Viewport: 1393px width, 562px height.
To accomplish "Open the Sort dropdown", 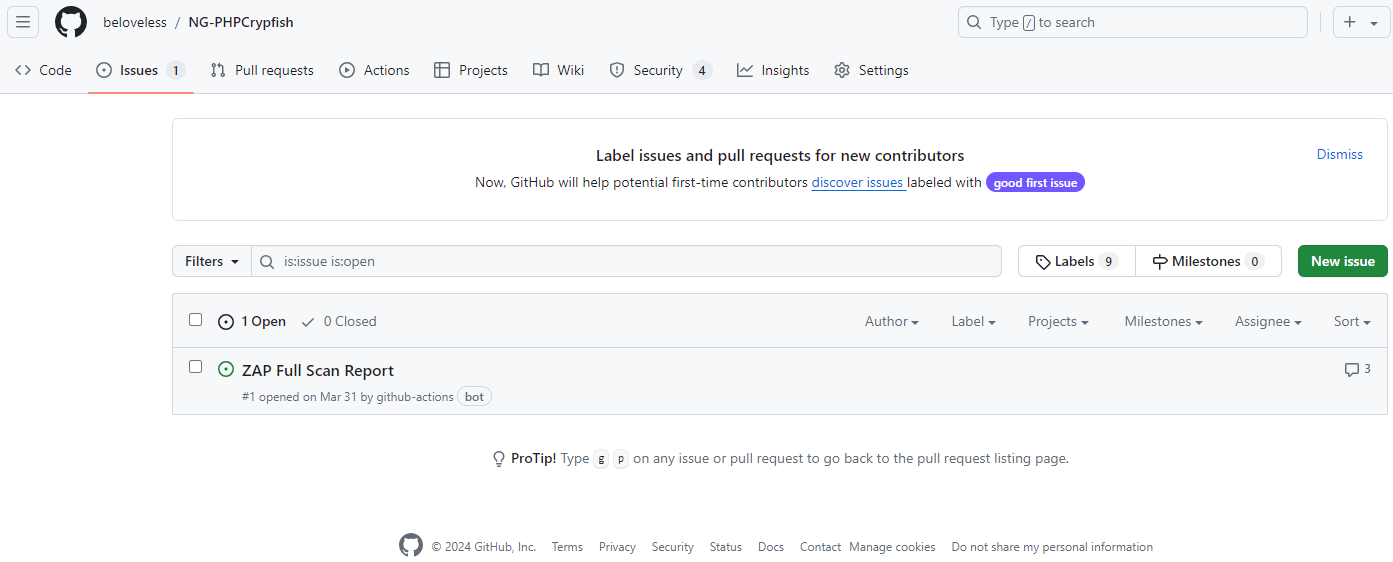I will (1351, 321).
